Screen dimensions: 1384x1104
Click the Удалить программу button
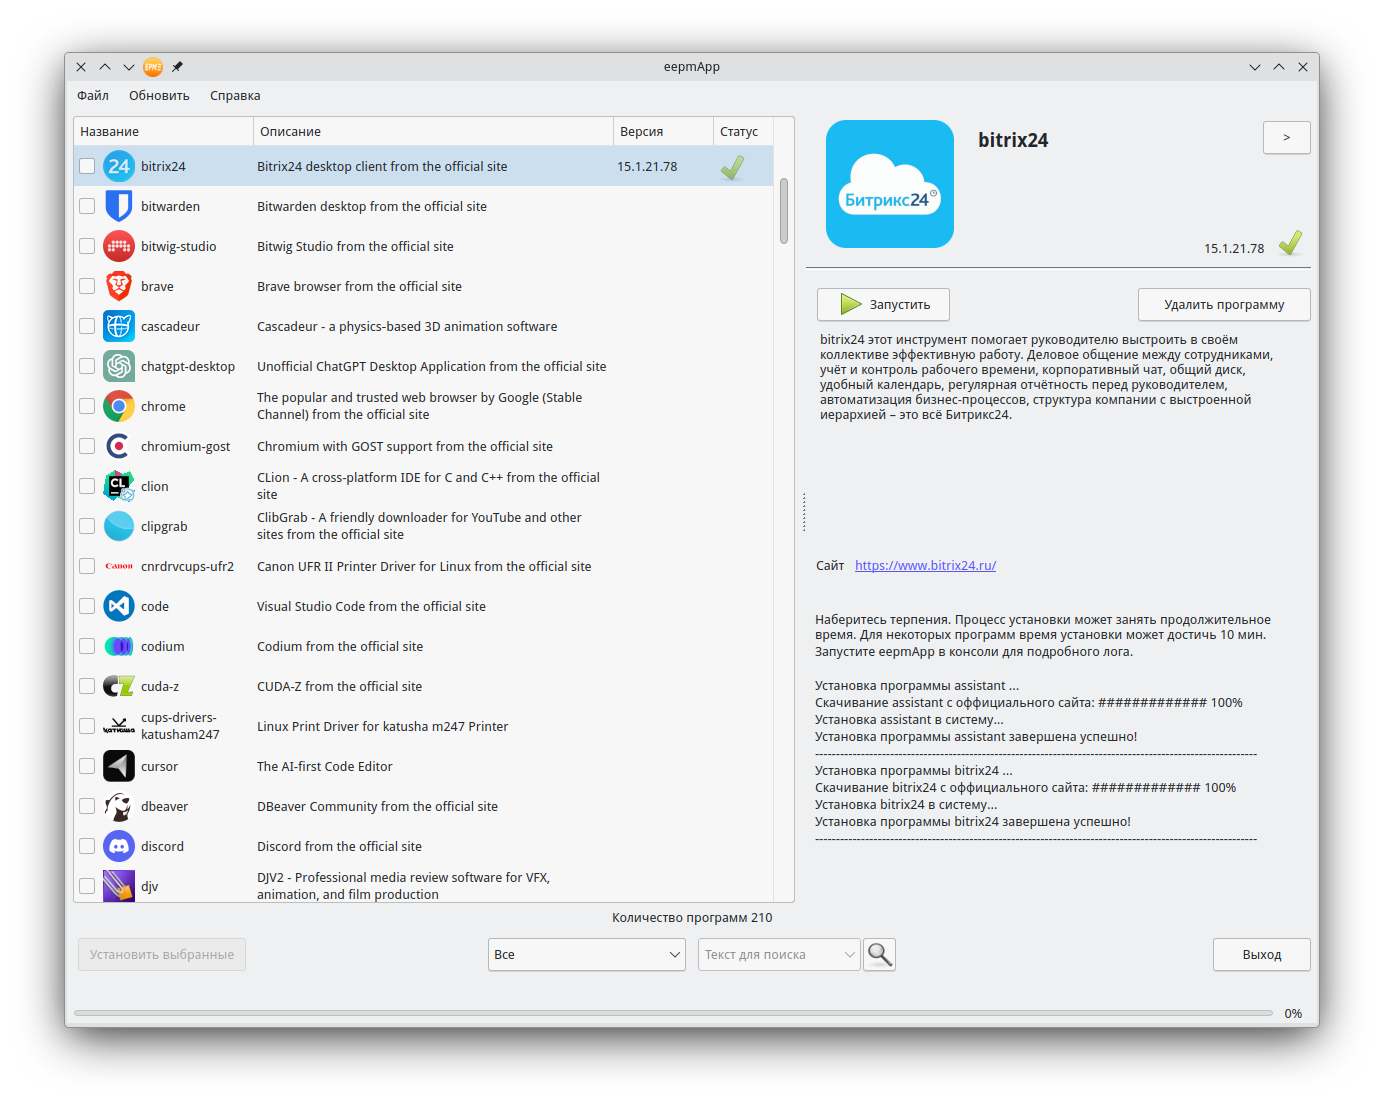[1224, 304]
